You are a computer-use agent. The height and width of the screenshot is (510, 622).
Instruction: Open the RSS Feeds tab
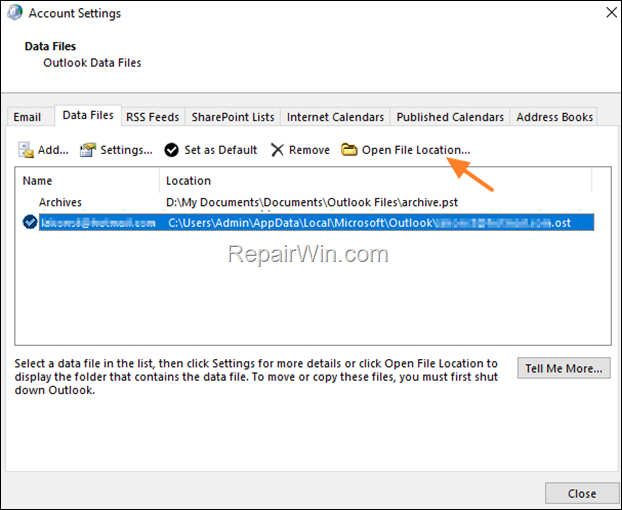click(x=153, y=117)
